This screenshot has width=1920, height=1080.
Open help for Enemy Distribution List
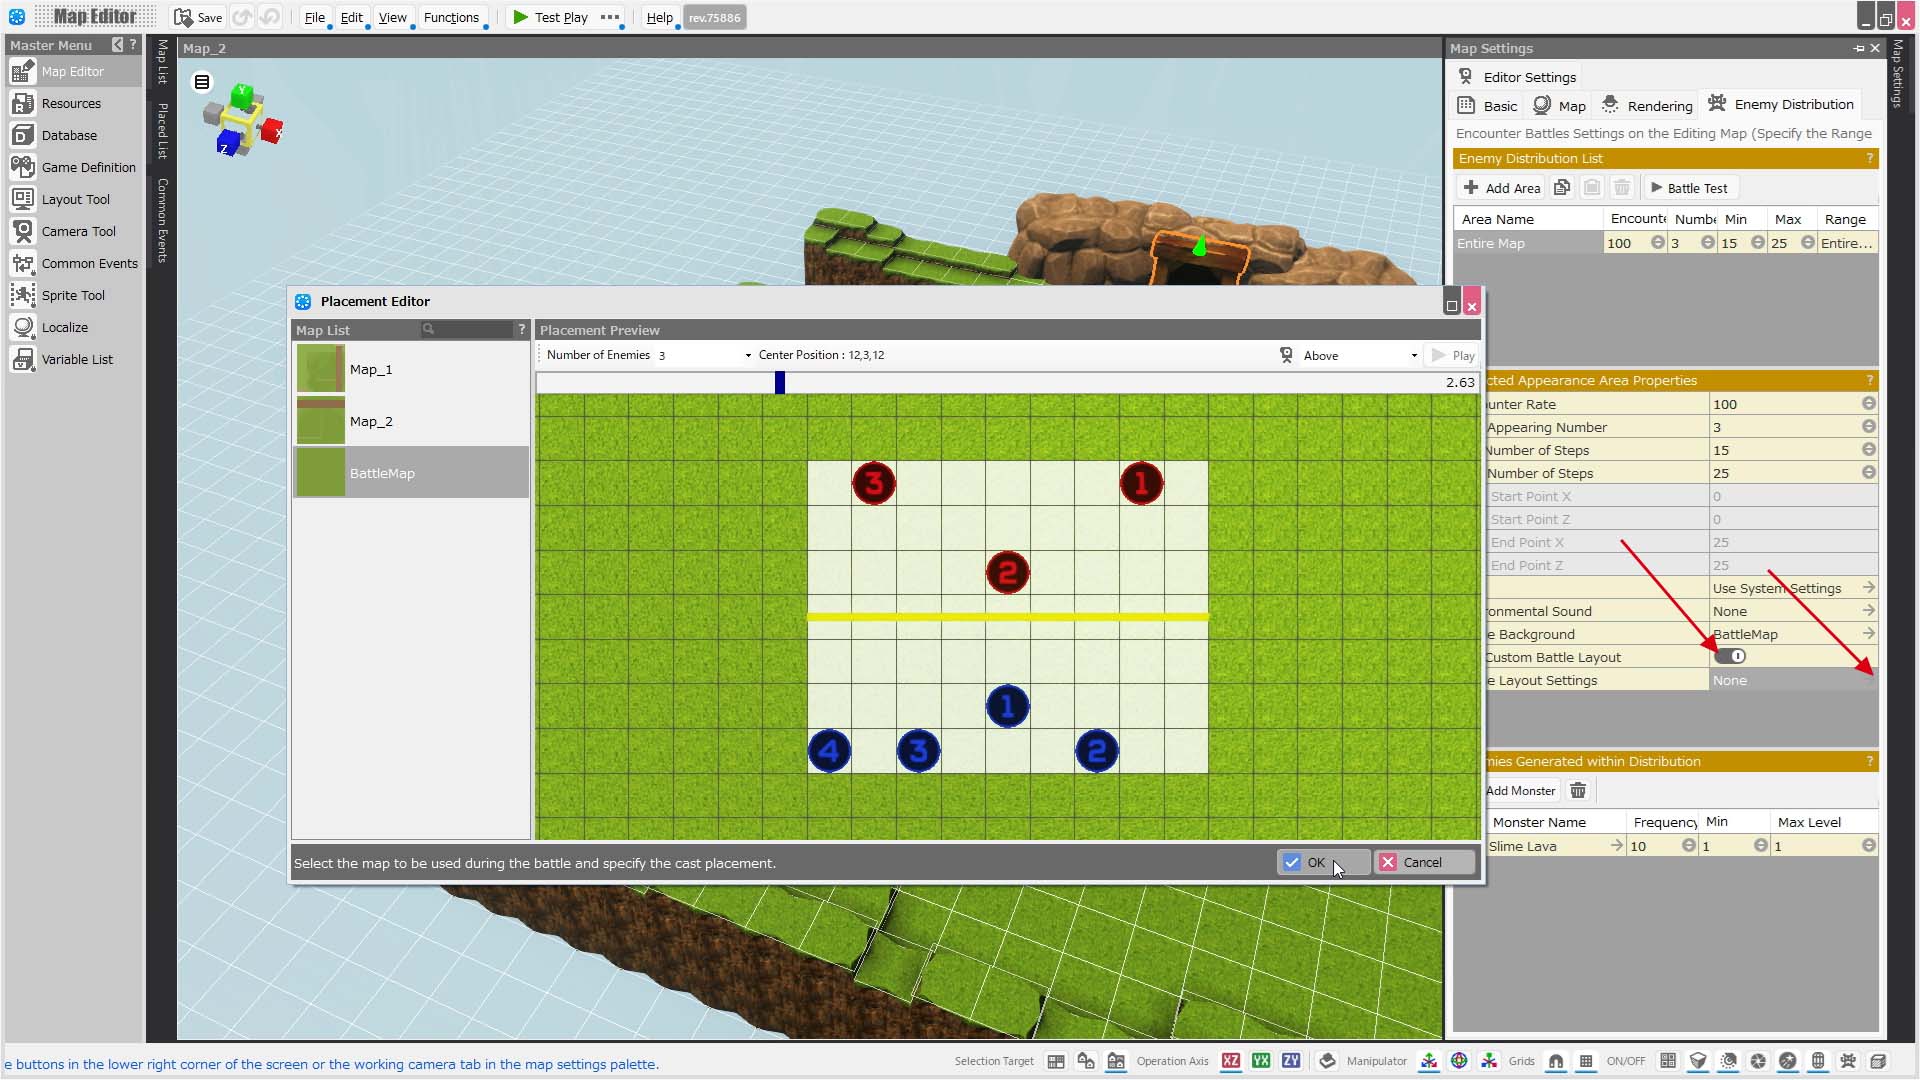[1869, 159]
